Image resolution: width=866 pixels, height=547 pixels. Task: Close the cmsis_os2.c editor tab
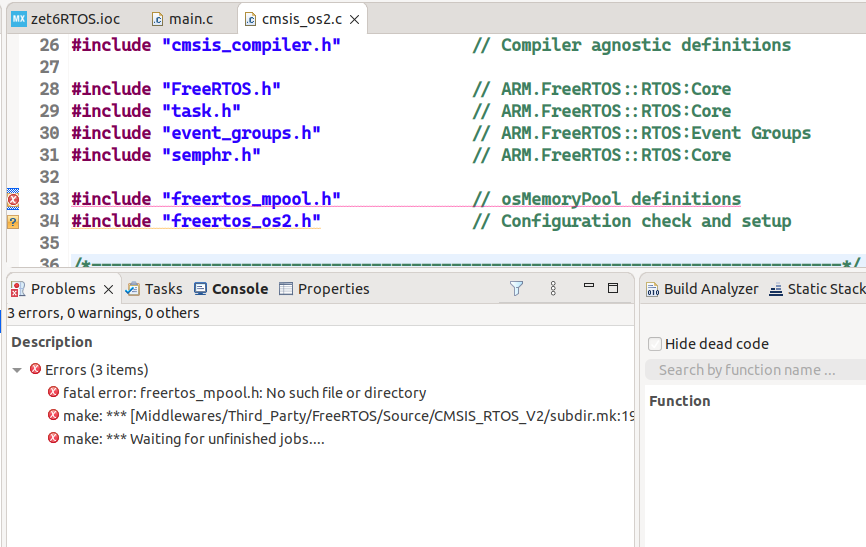click(x=356, y=18)
